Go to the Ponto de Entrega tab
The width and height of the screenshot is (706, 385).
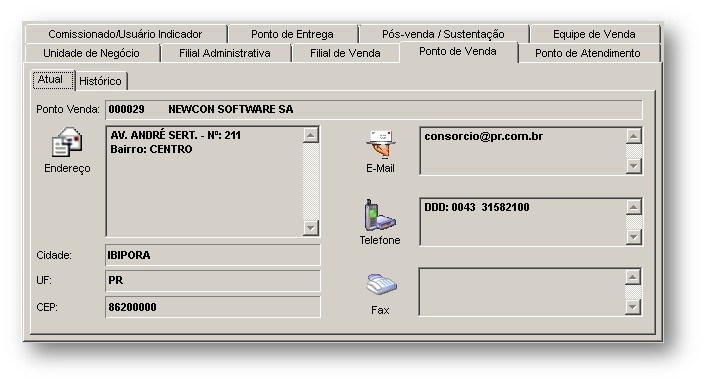point(292,34)
